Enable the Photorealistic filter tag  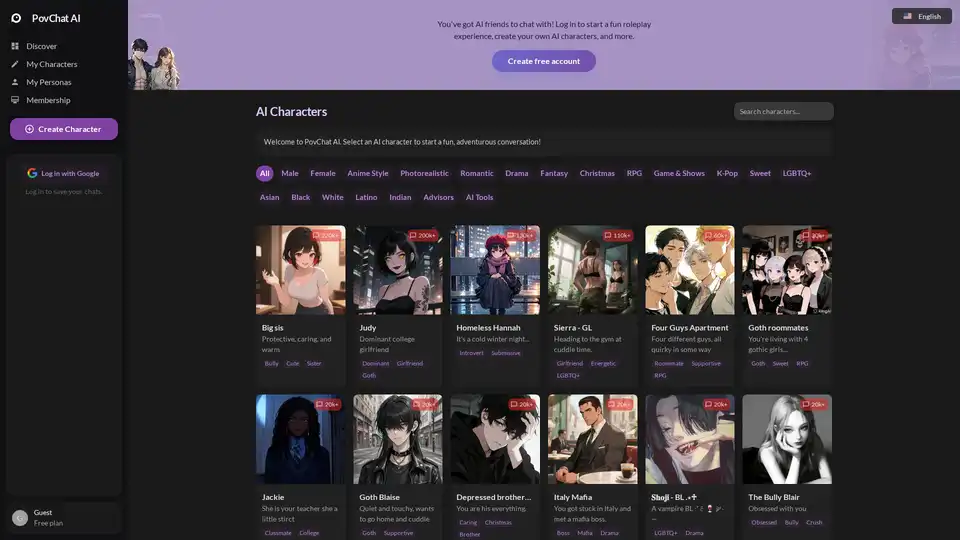(x=424, y=173)
